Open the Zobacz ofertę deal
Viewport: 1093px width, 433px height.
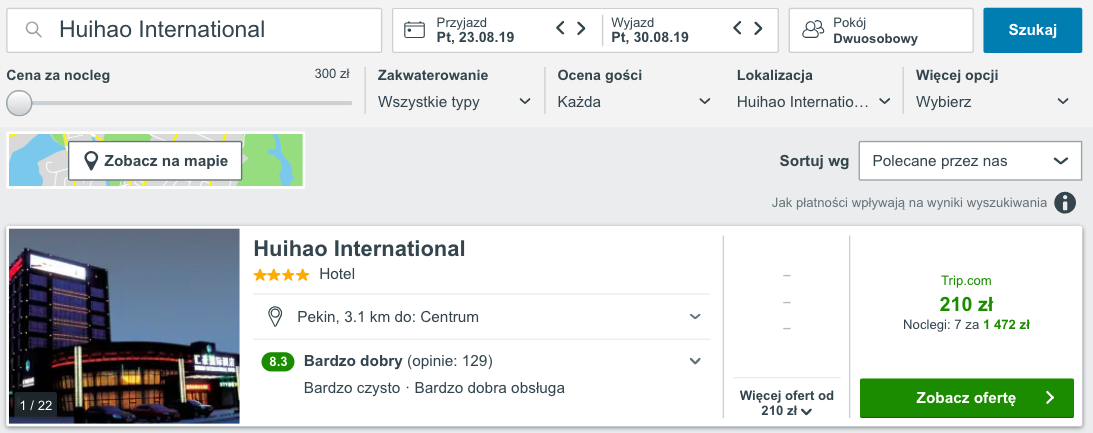[x=967, y=398]
